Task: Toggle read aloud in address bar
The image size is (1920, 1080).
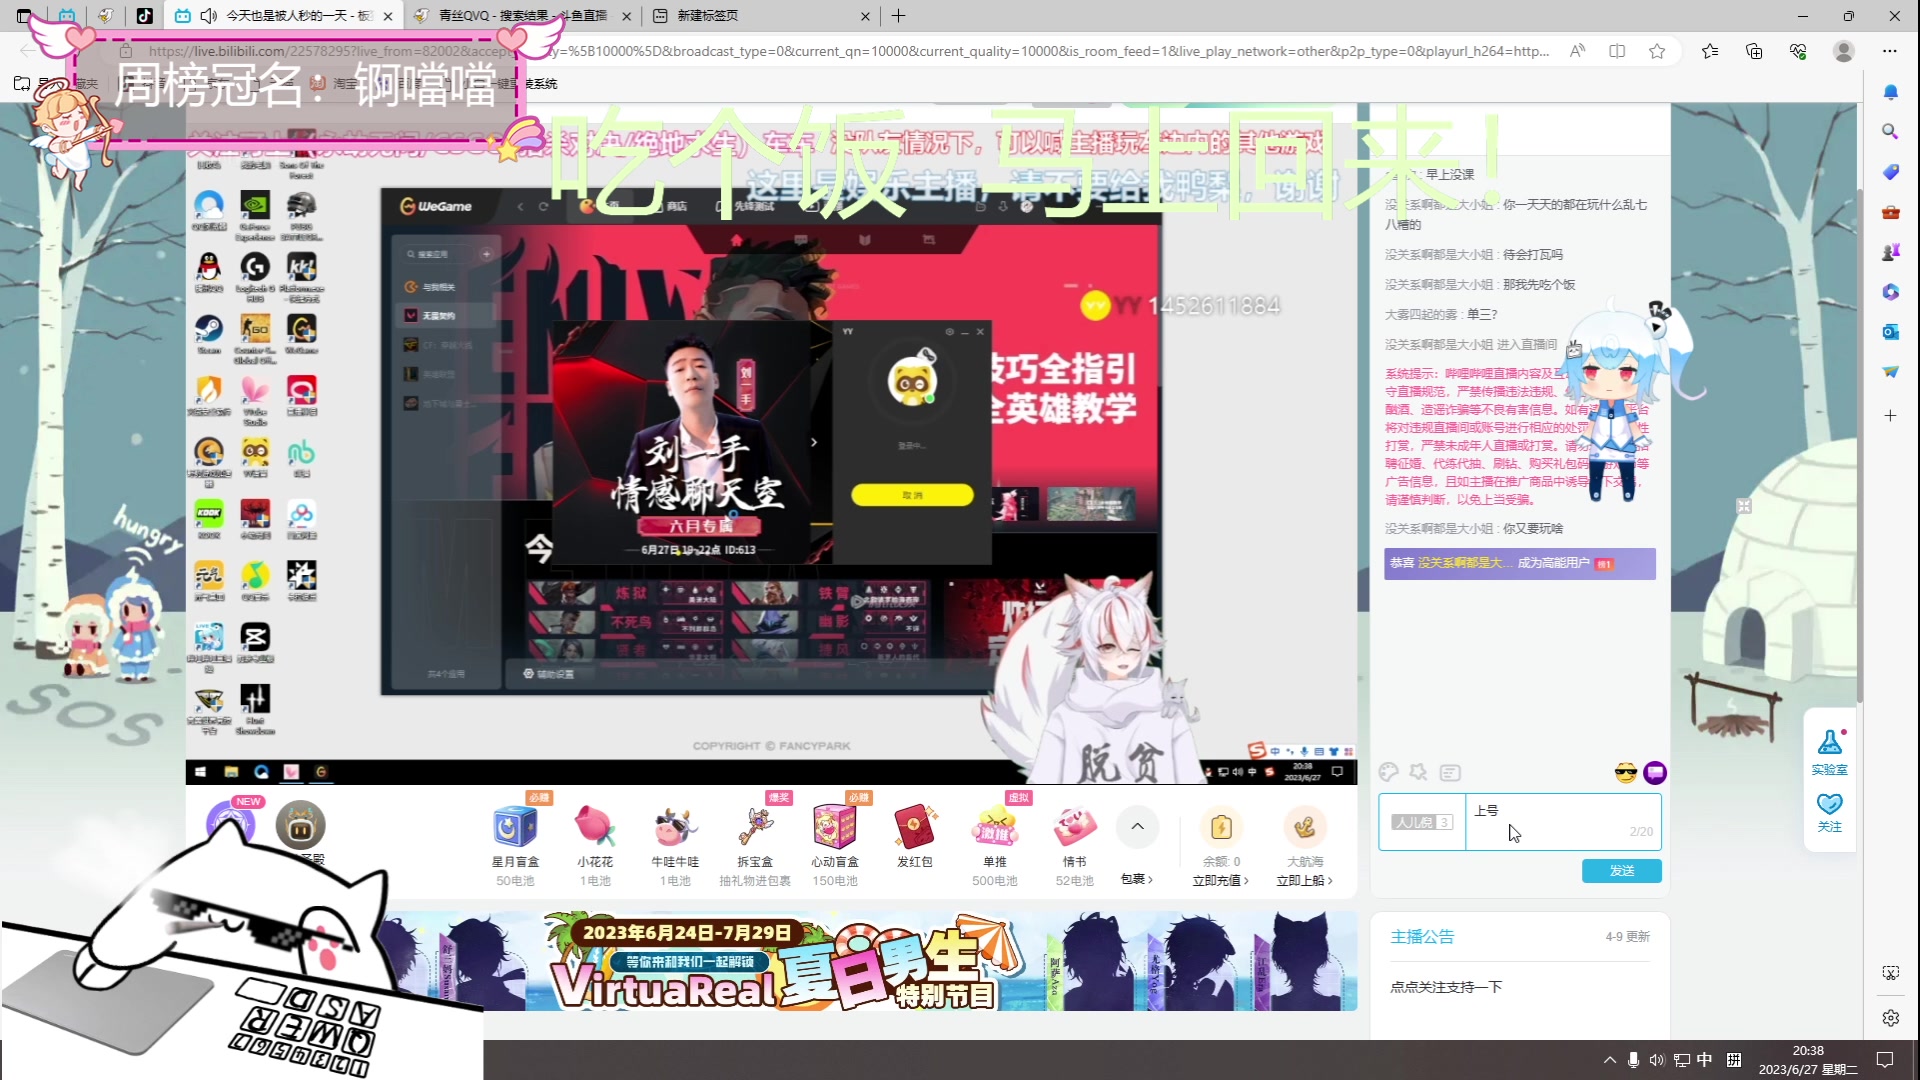Action: [1577, 51]
